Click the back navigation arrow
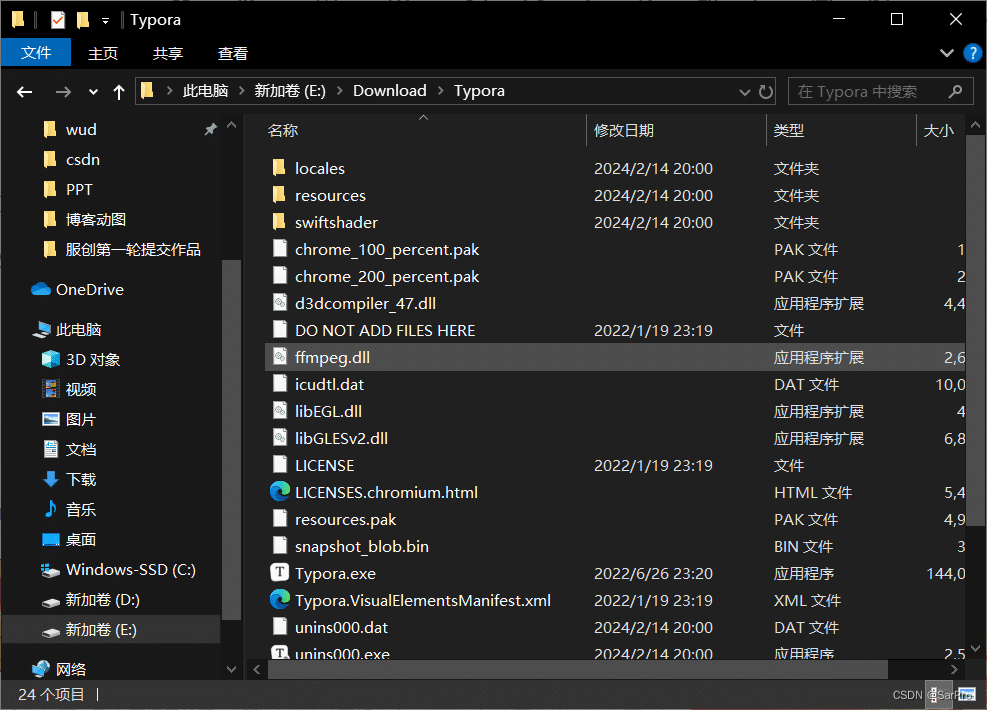 [x=25, y=91]
